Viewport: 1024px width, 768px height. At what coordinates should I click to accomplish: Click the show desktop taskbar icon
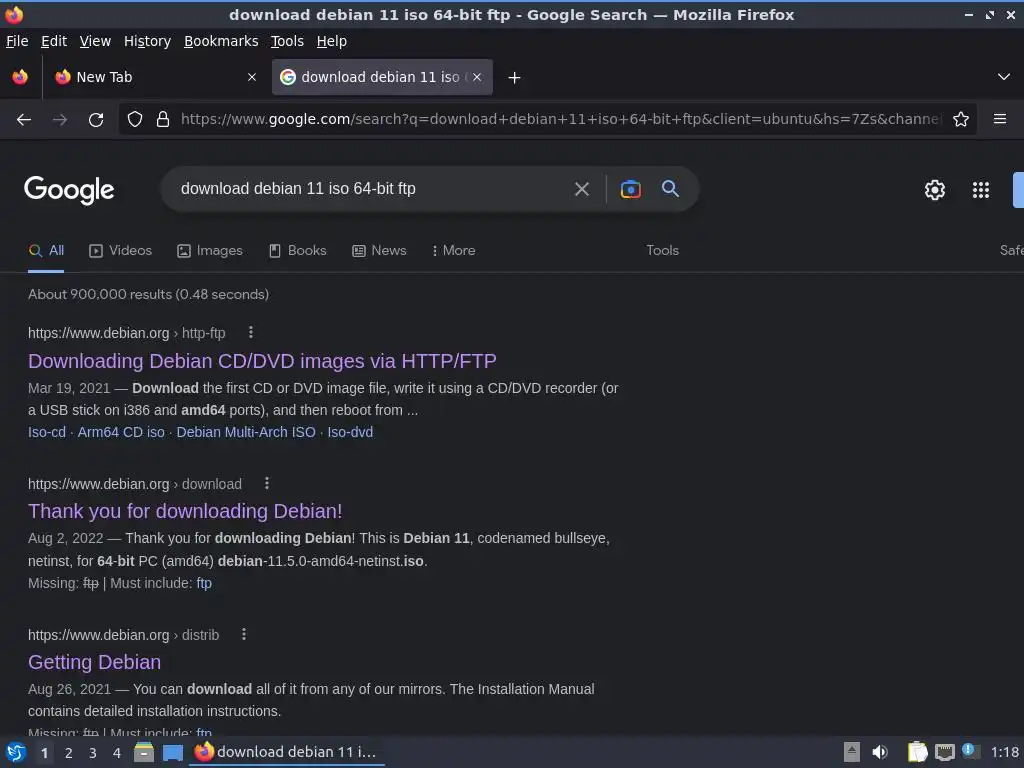(172, 752)
